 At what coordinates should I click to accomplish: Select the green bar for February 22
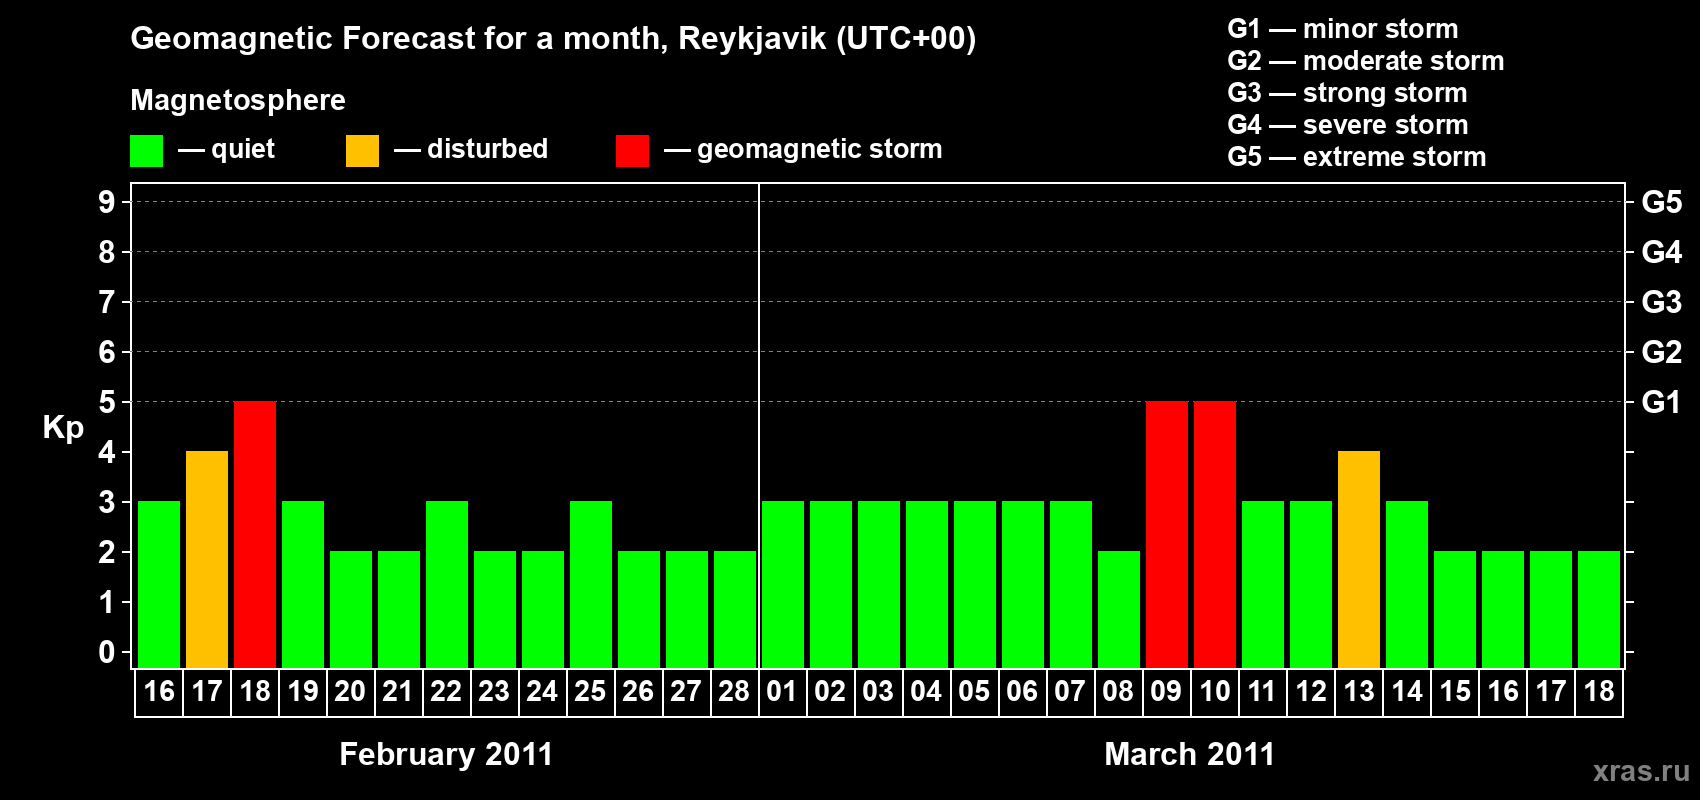(447, 584)
